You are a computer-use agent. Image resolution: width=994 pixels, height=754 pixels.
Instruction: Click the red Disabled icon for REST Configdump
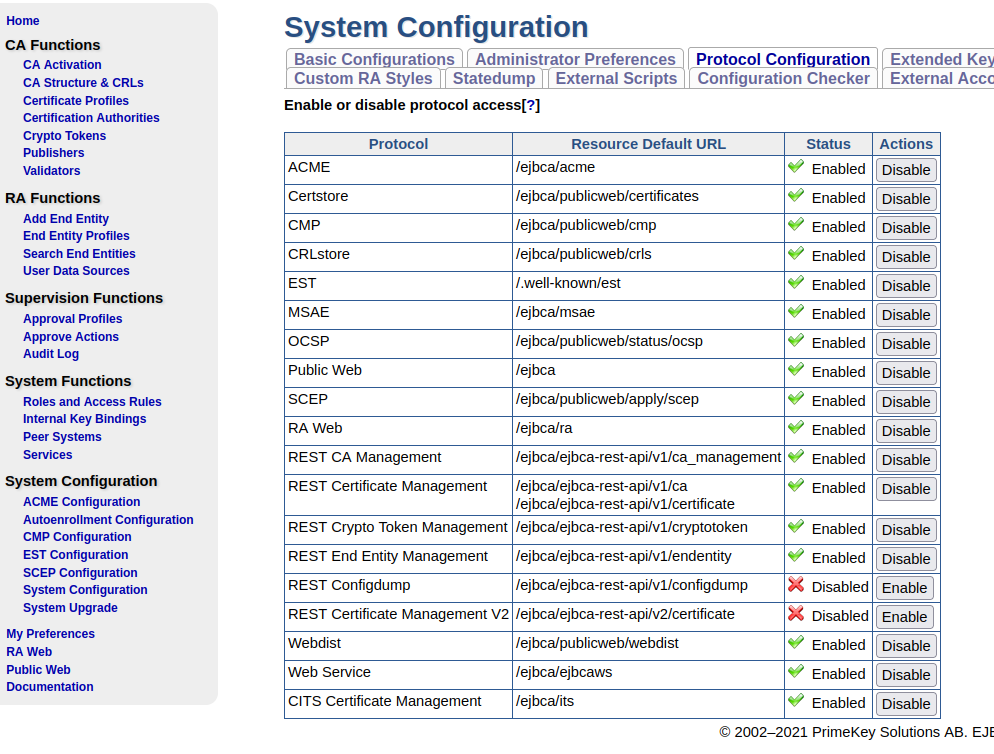[795, 586]
